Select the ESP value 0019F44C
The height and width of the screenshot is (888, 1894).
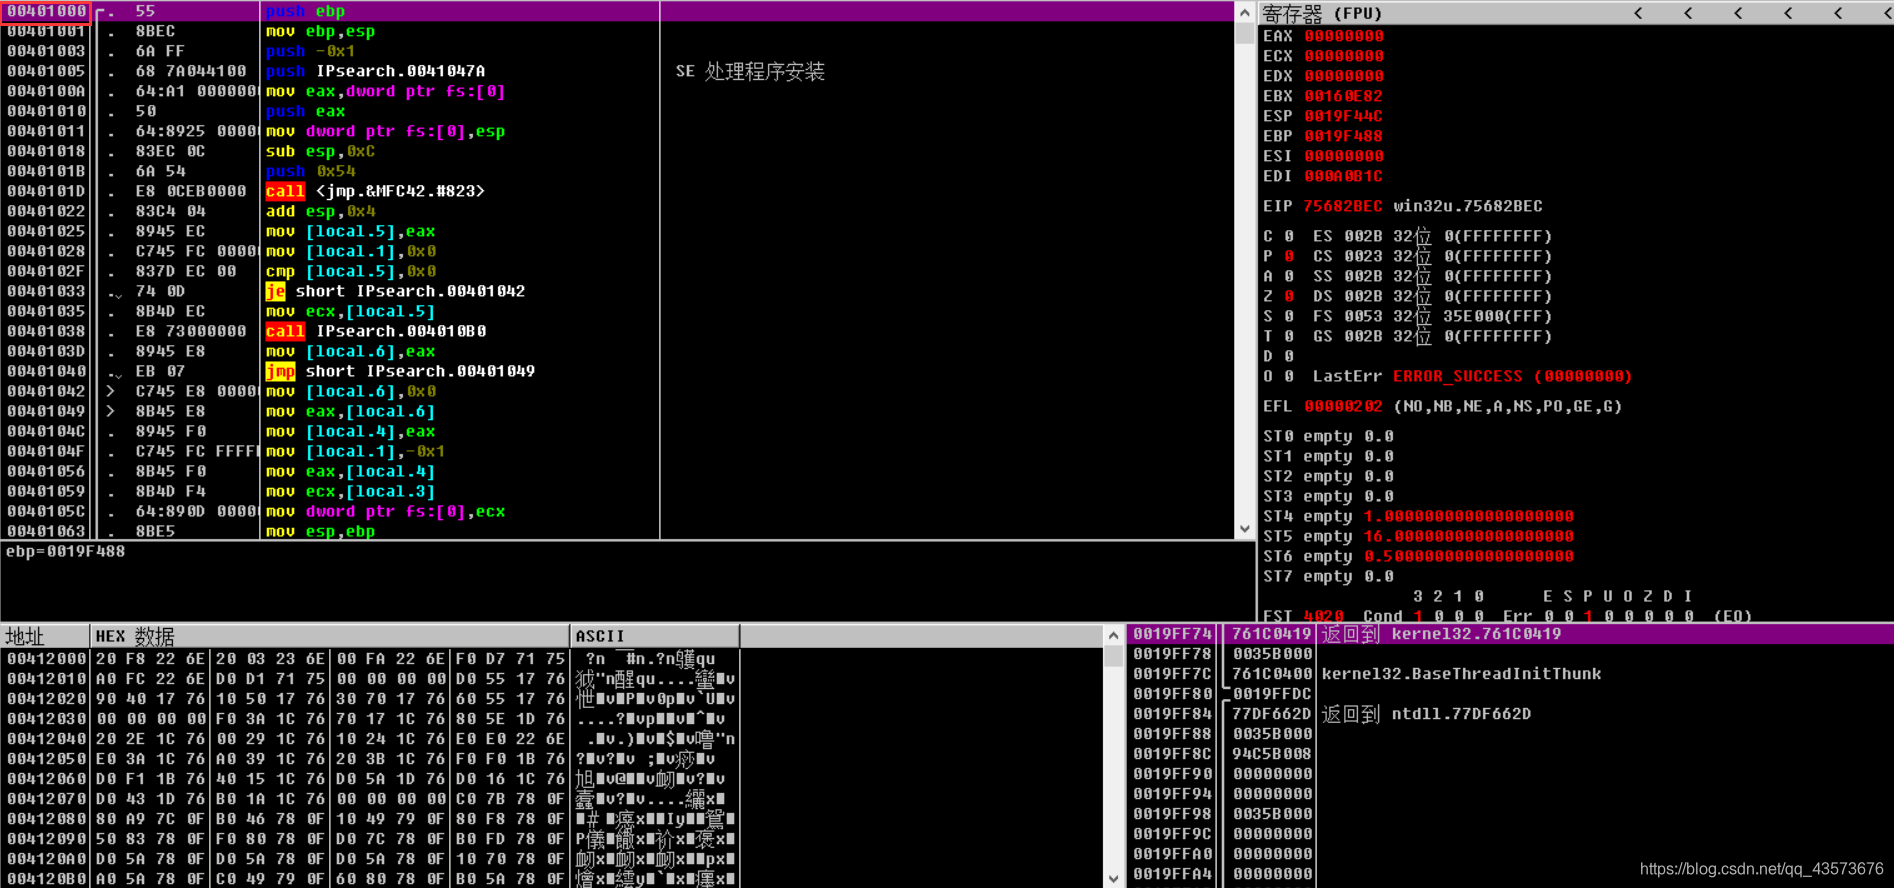point(1344,116)
